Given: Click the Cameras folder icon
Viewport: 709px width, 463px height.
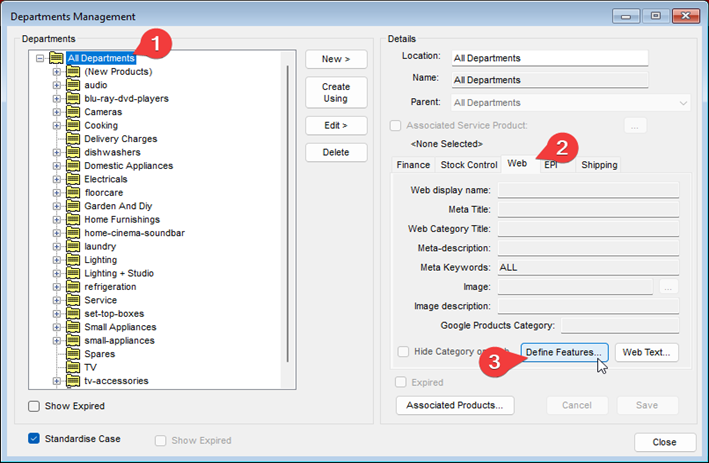Looking at the screenshot, I should point(72,112).
